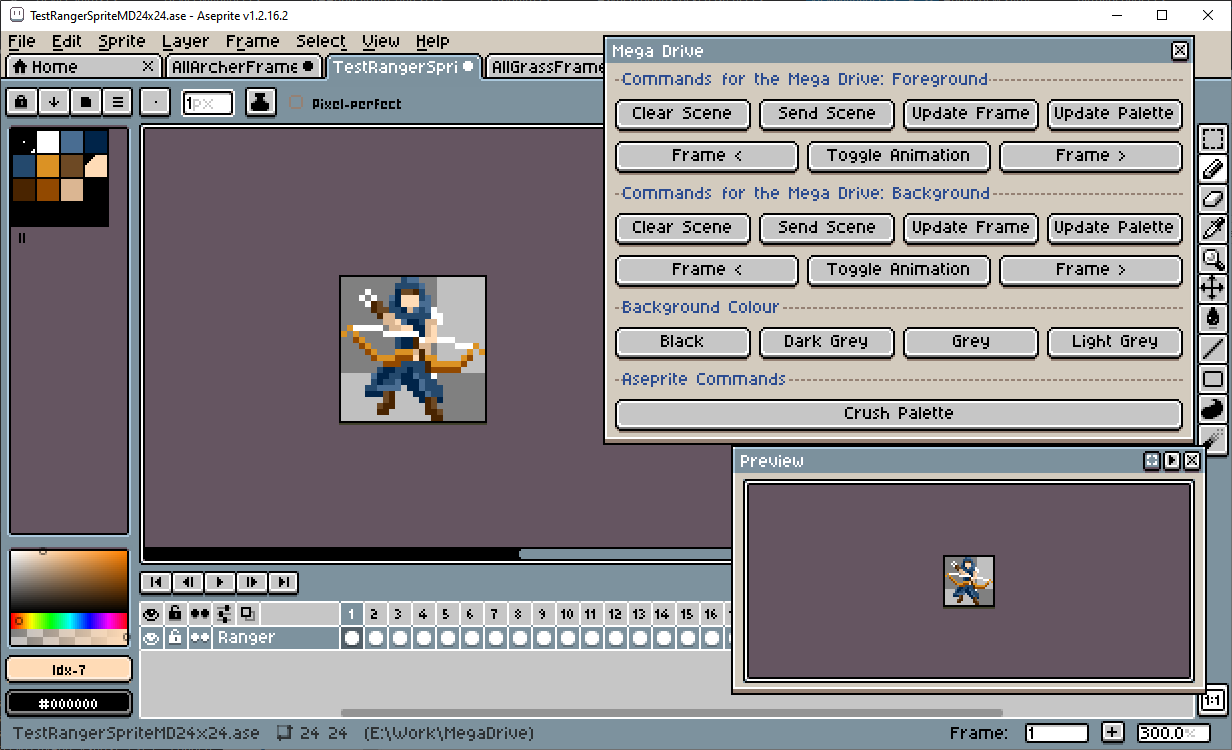The height and width of the screenshot is (750, 1232).
Task: Select the Move tool
Action: coord(1213,289)
